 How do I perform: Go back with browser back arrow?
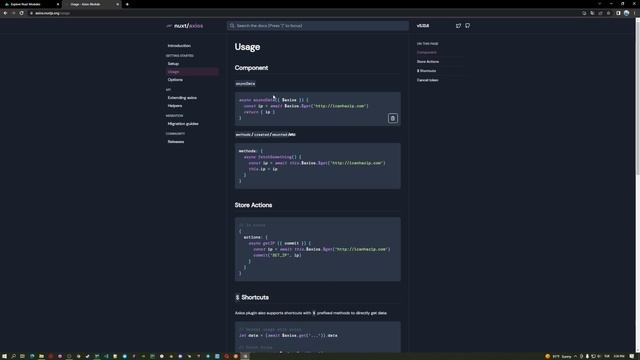coord(5,13)
